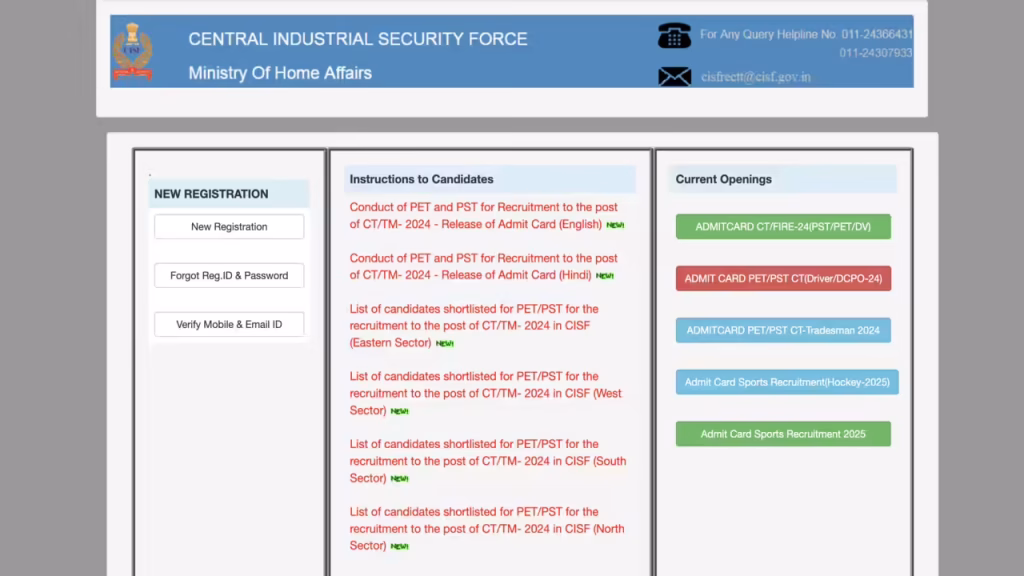Click New badge on West Sector notice
Viewport: 1024px width, 576px height.
tap(400, 411)
